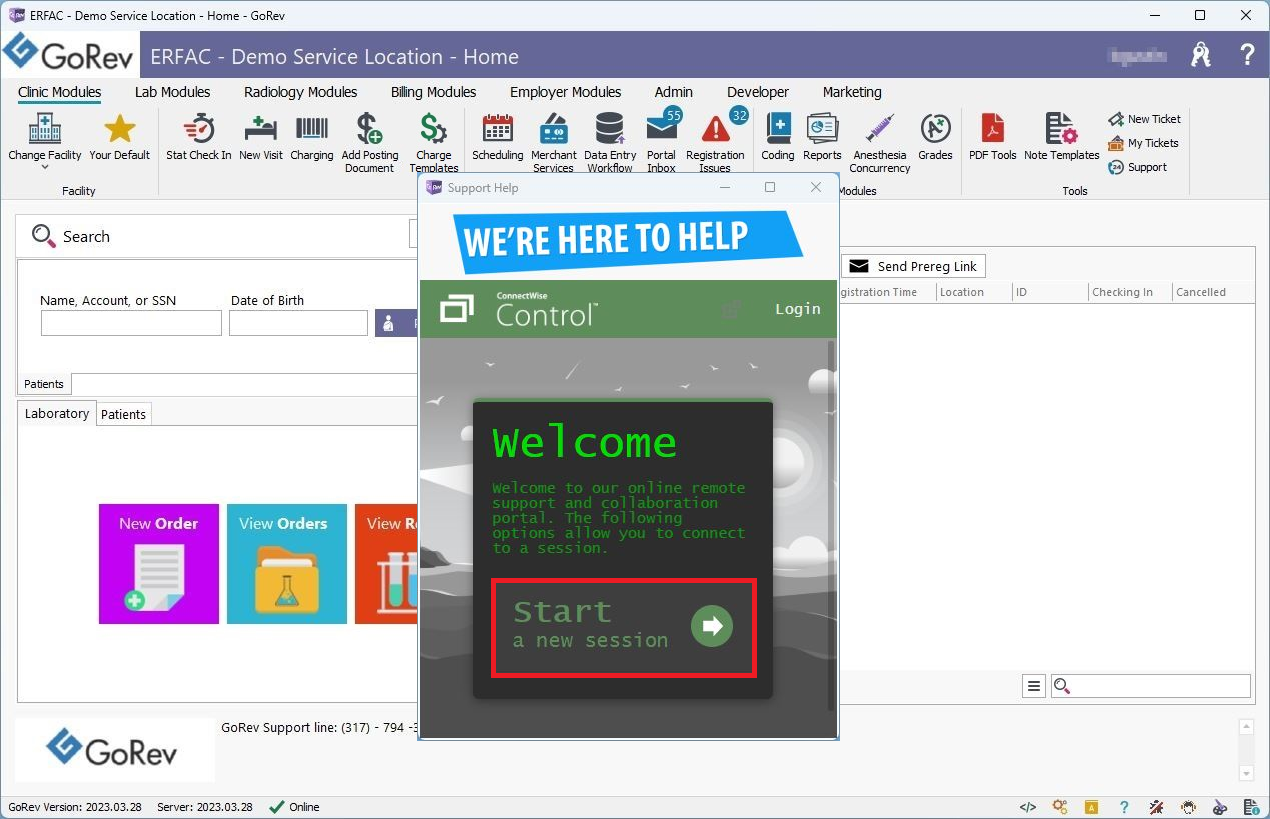
Task: Open the hamburger menu beside the grid search
Action: [x=1034, y=686]
